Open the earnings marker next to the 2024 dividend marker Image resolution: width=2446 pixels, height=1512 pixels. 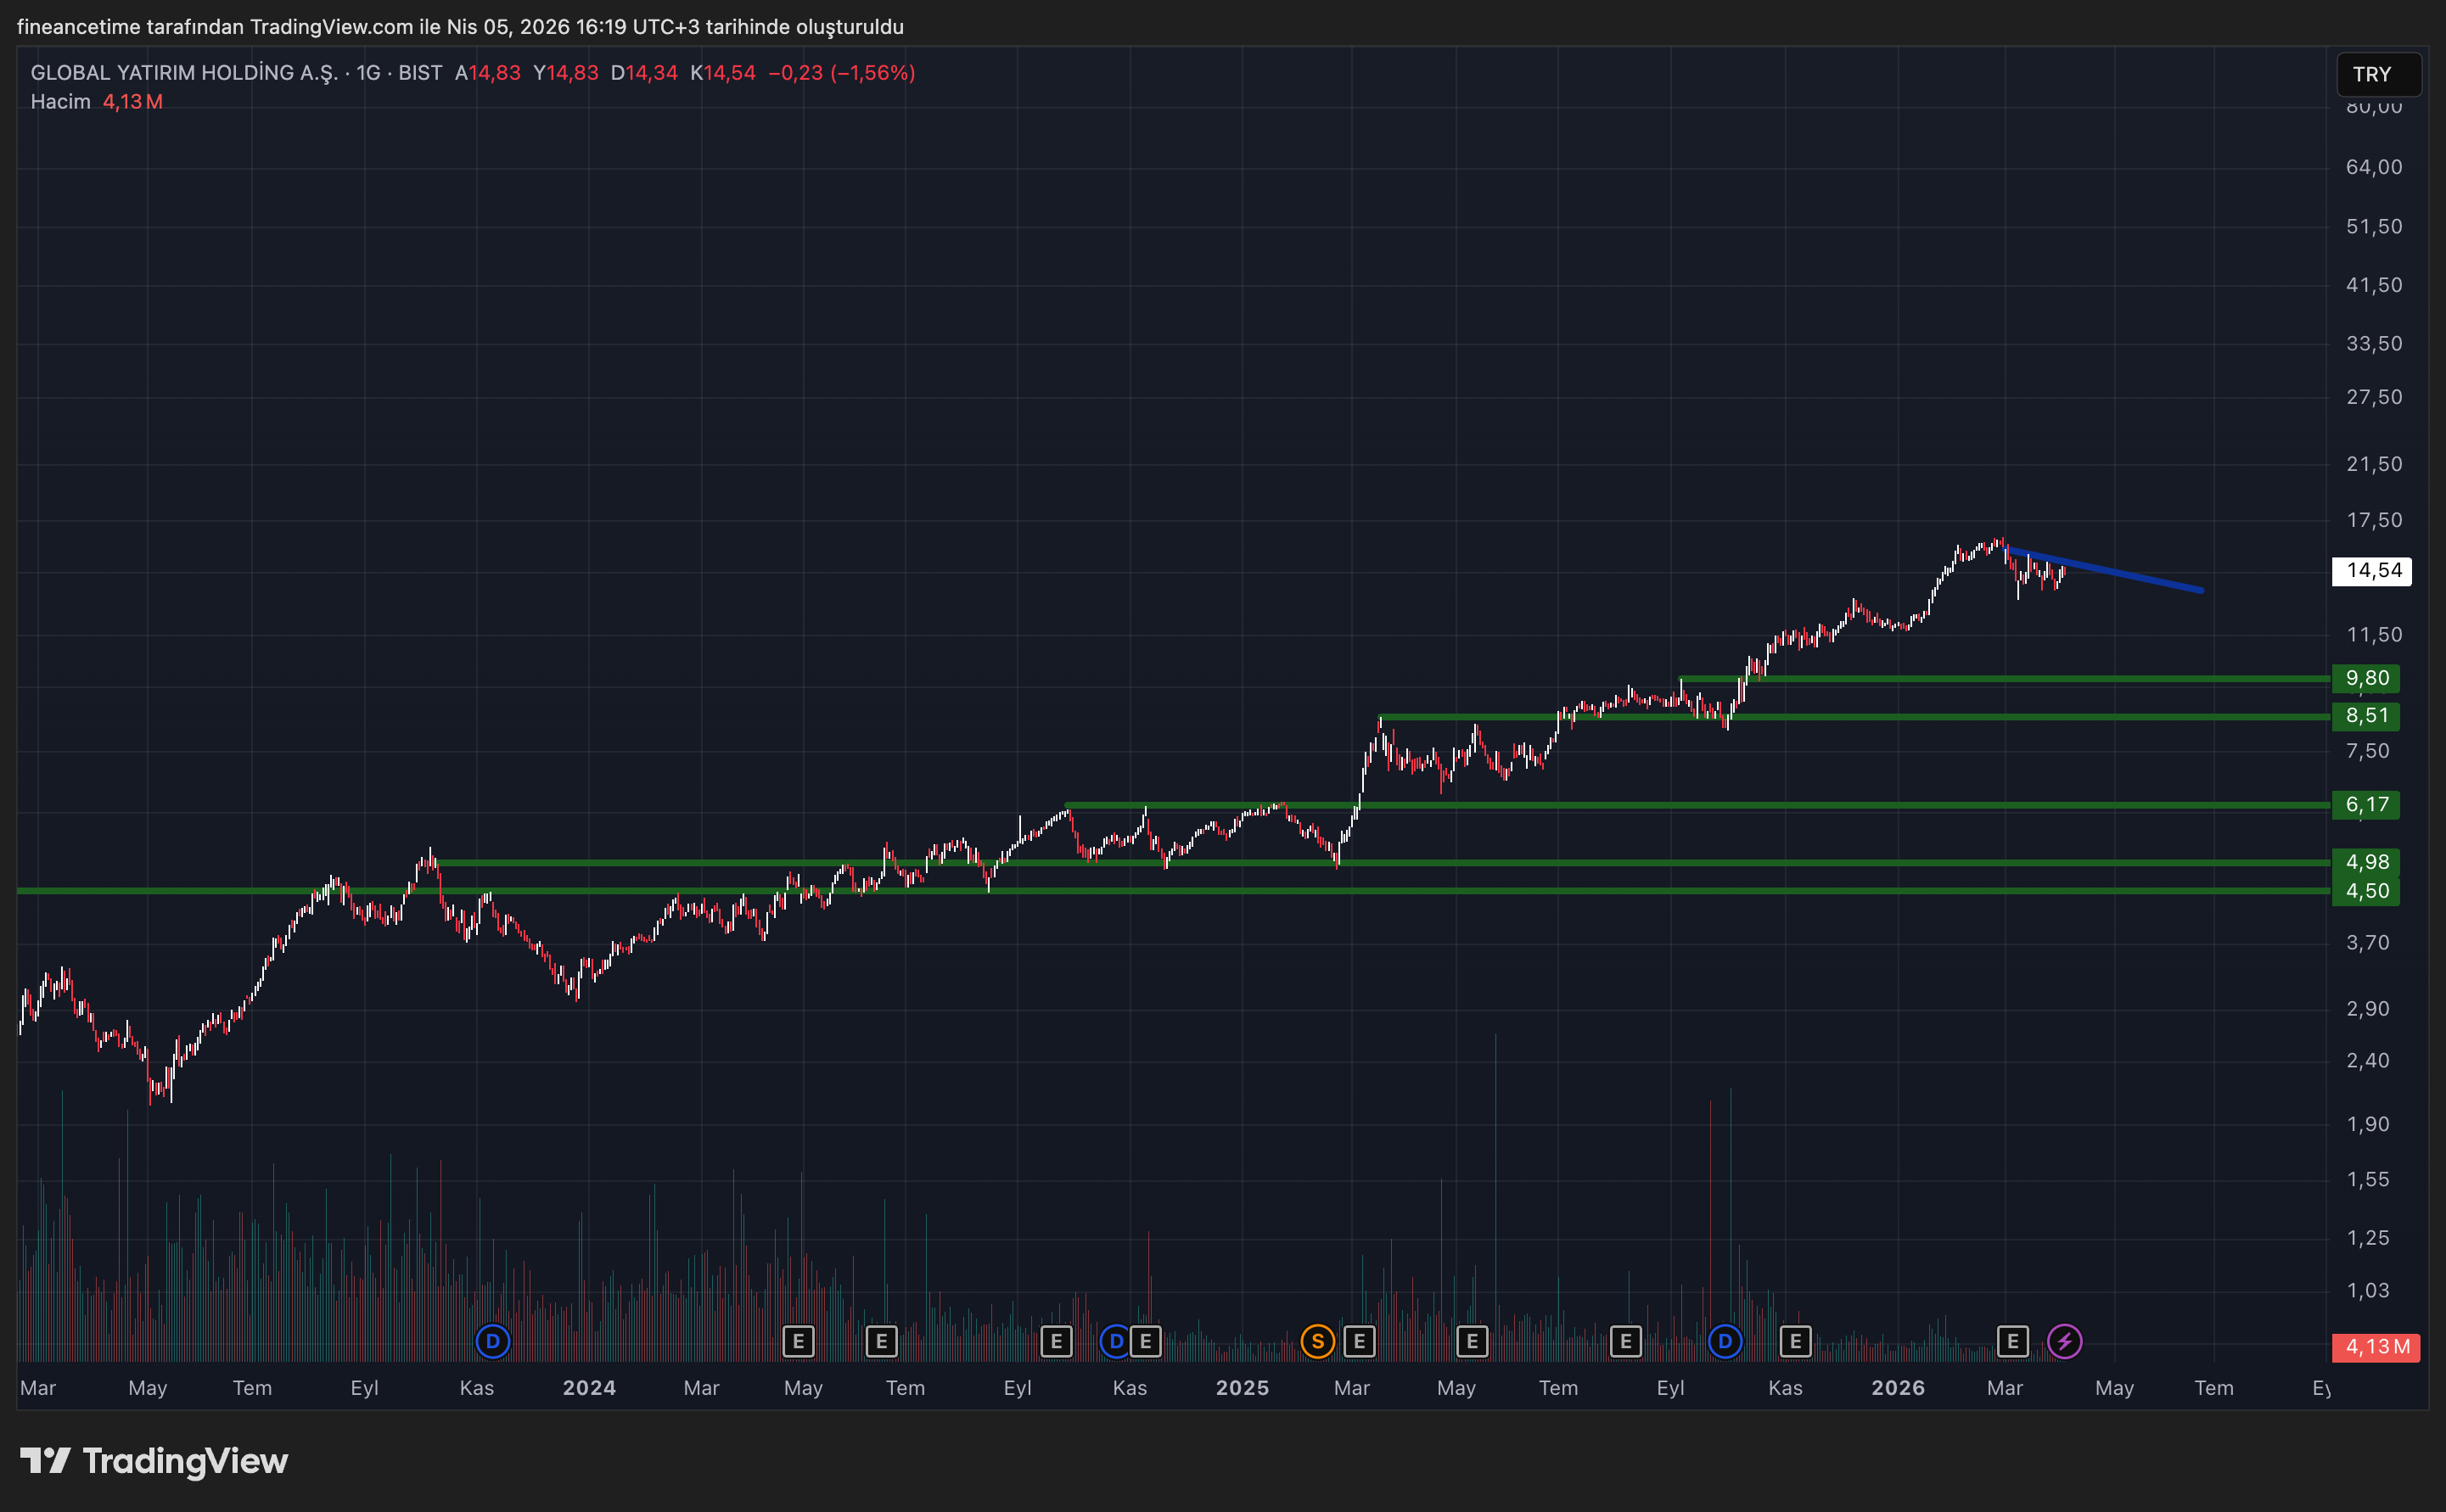click(1144, 1342)
